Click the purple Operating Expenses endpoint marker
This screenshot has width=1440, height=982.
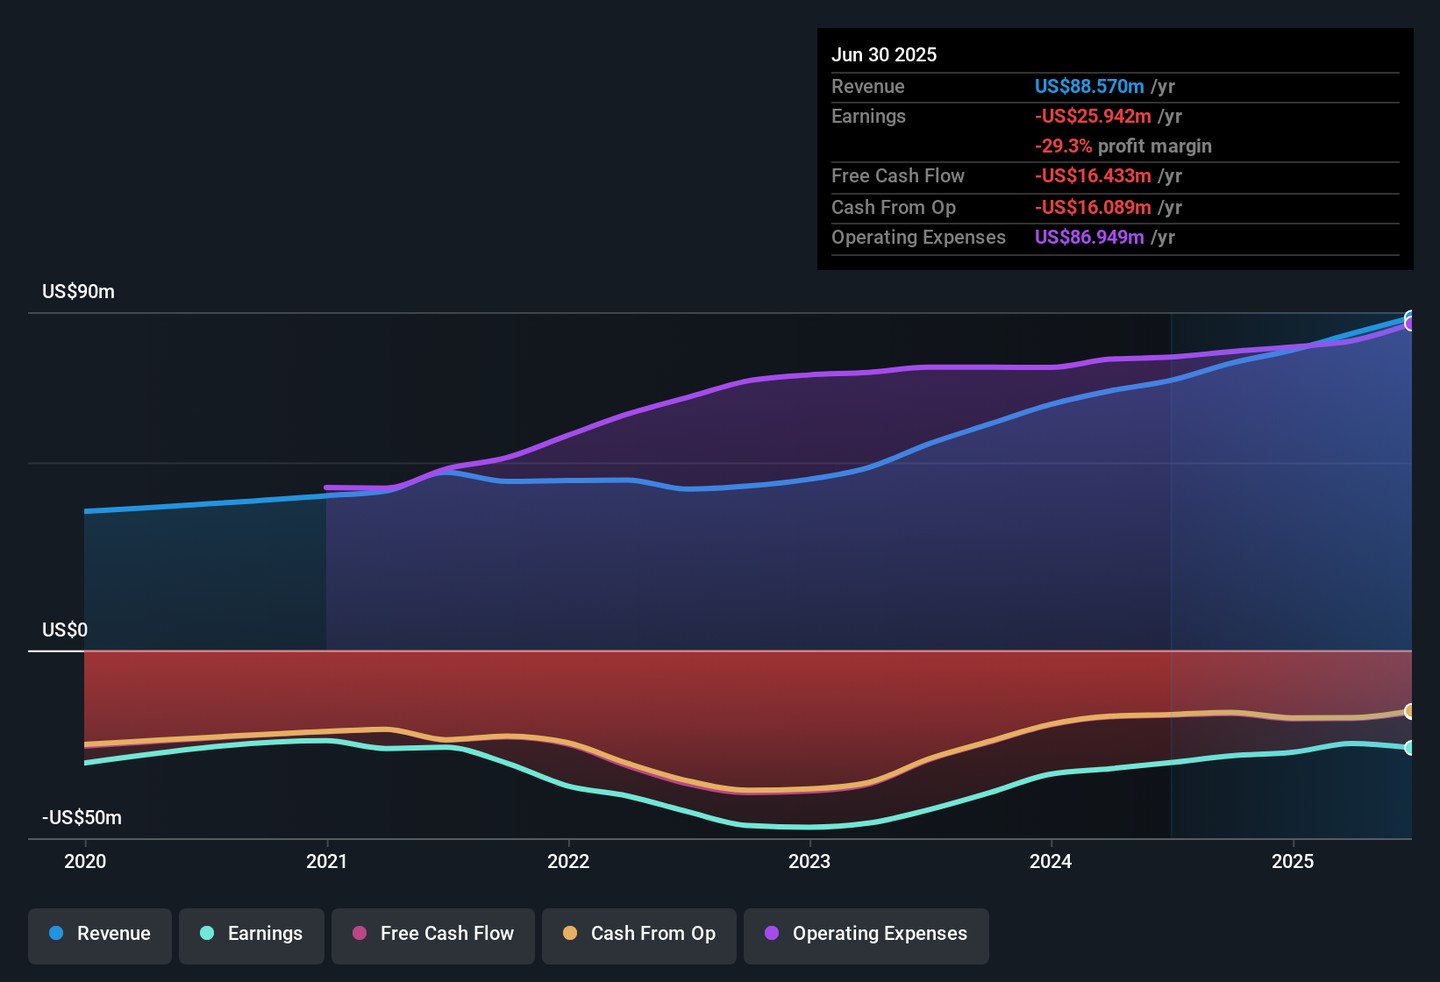point(1409,324)
